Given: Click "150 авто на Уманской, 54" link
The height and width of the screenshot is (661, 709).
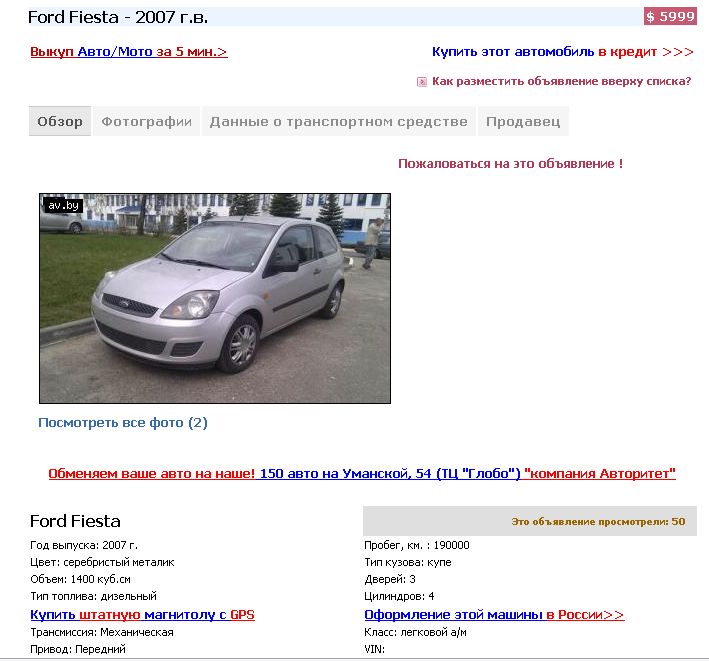Looking at the screenshot, I should click(390, 473).
